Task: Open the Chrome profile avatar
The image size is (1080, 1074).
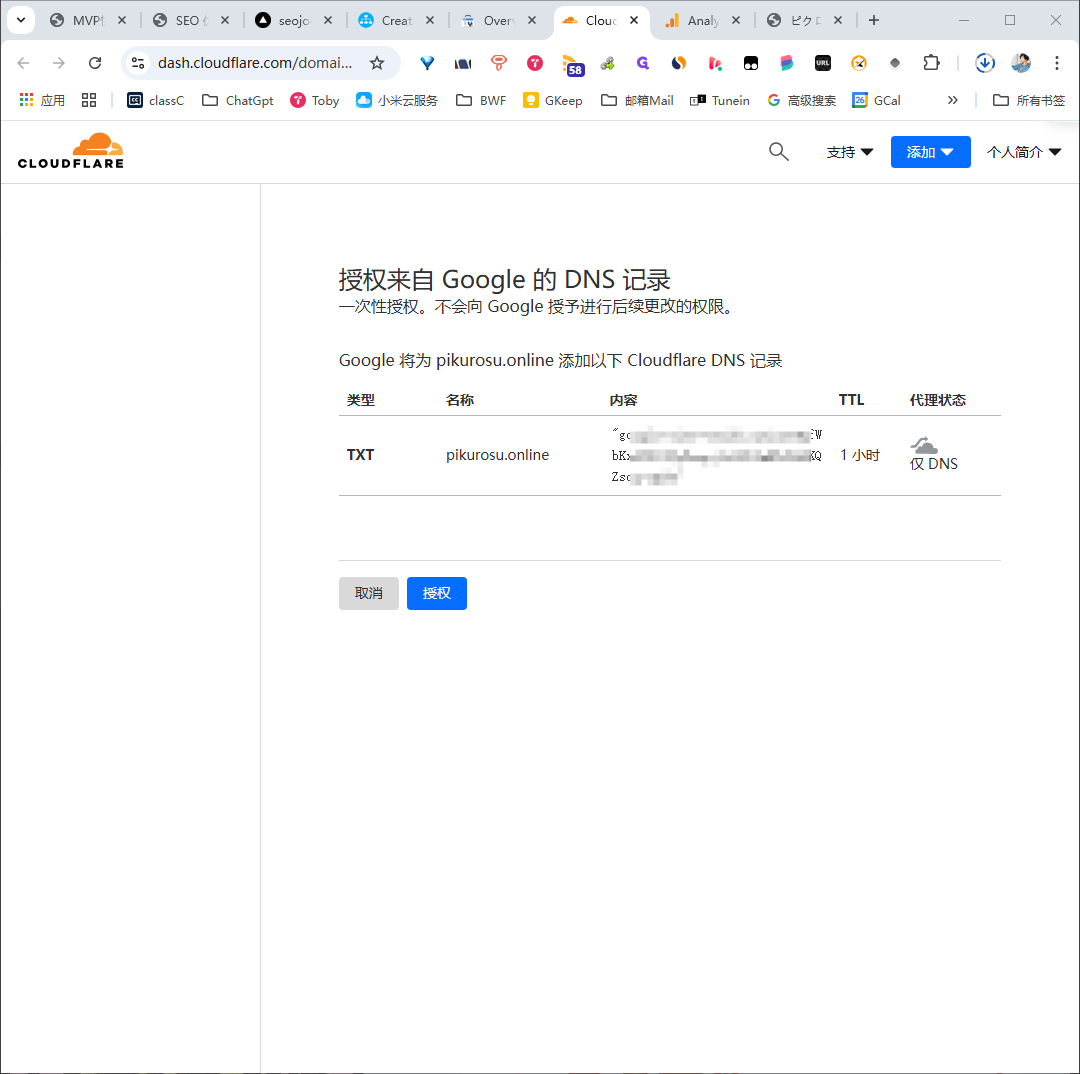Action: coord(1021,63)
